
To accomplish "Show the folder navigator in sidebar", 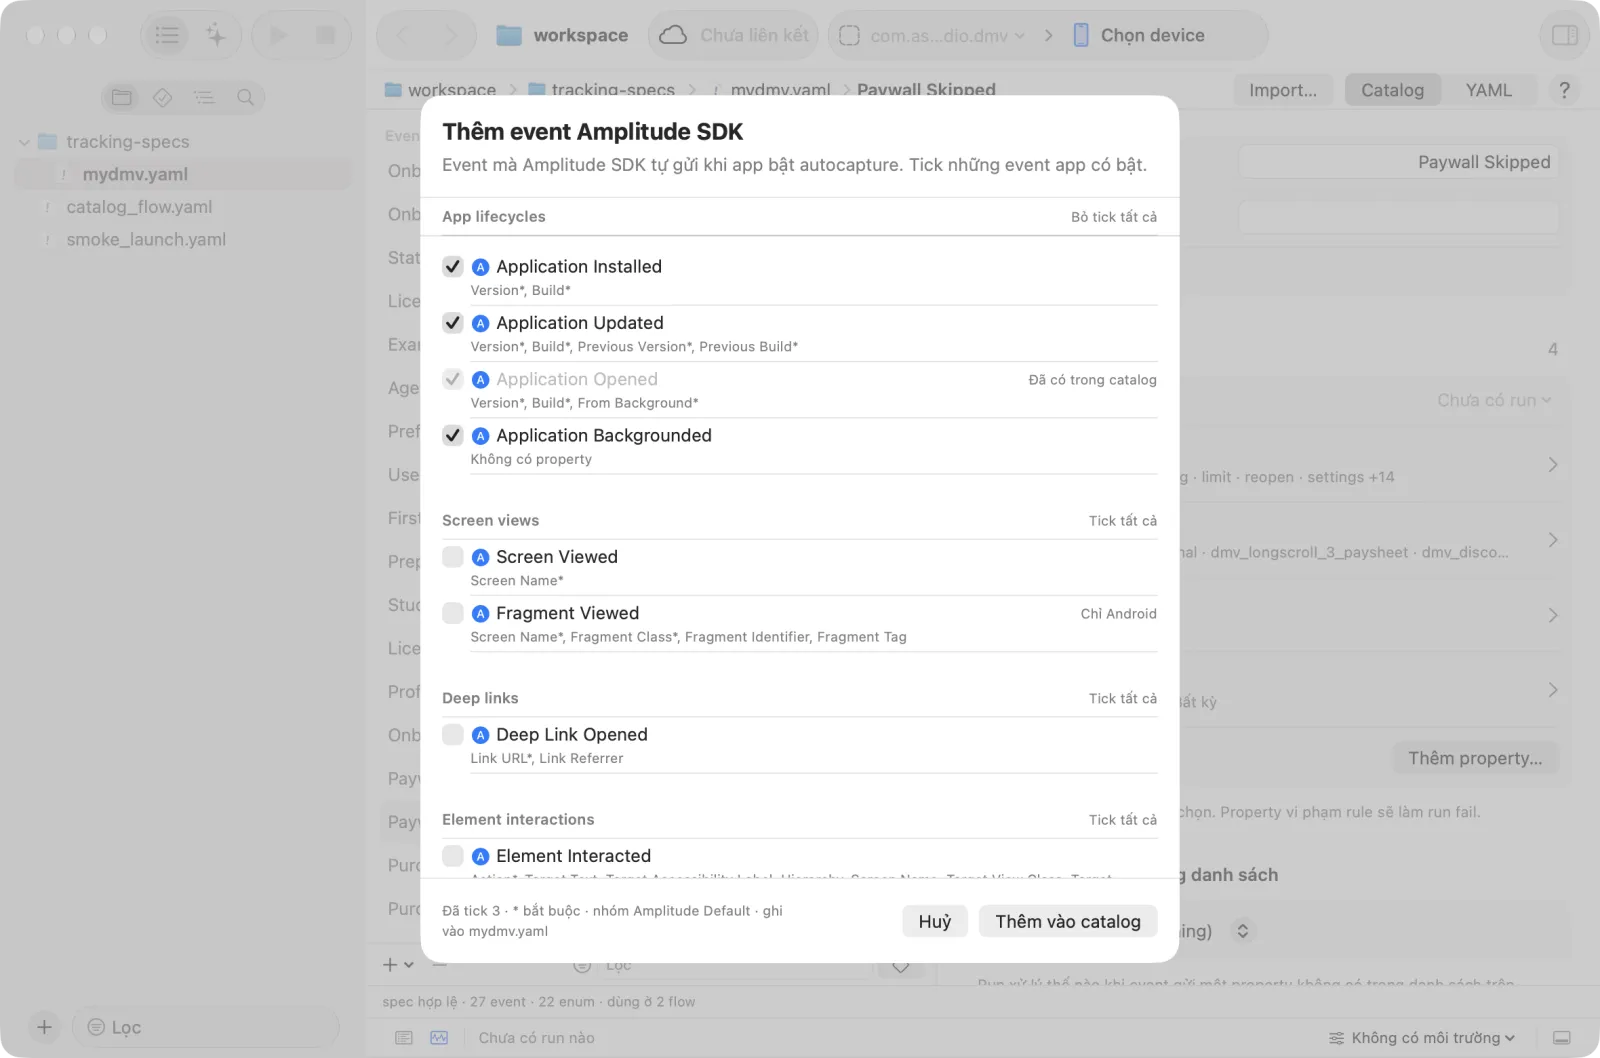I will pos(122,97).
